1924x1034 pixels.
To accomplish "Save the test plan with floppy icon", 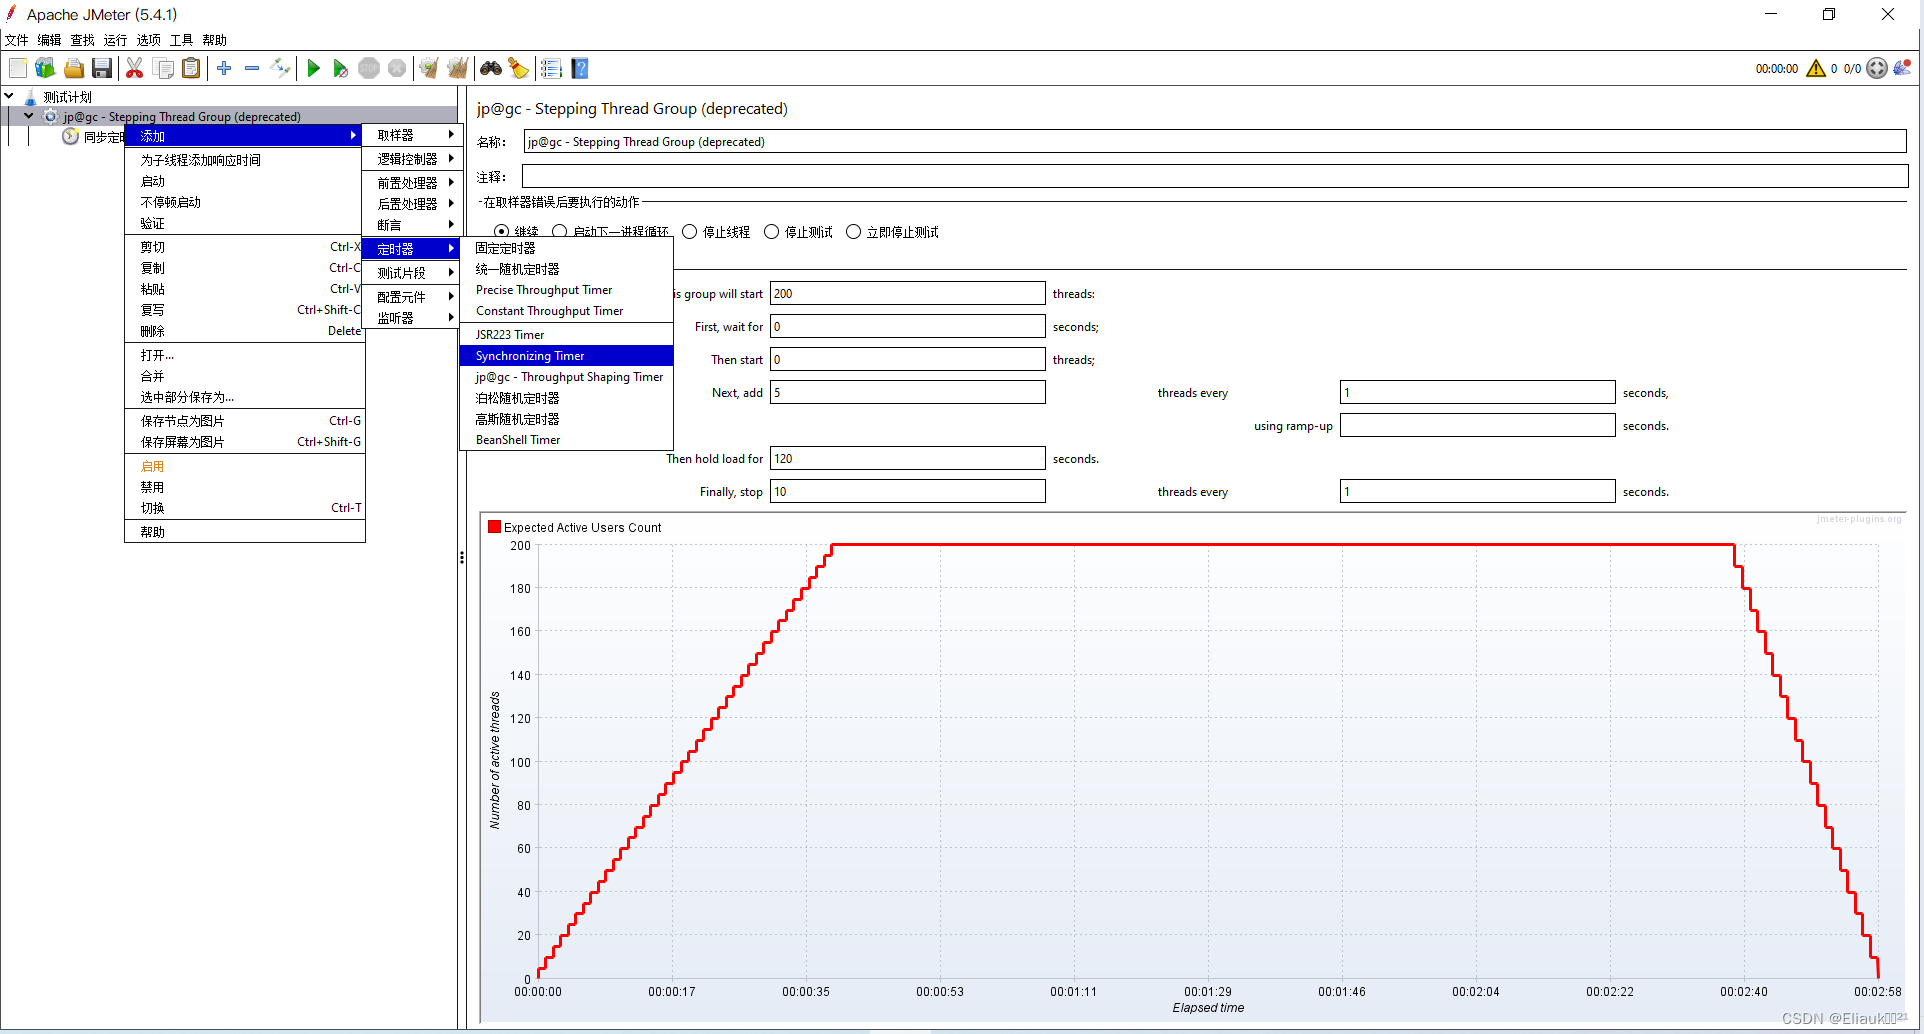I will [x=101, y=68].
